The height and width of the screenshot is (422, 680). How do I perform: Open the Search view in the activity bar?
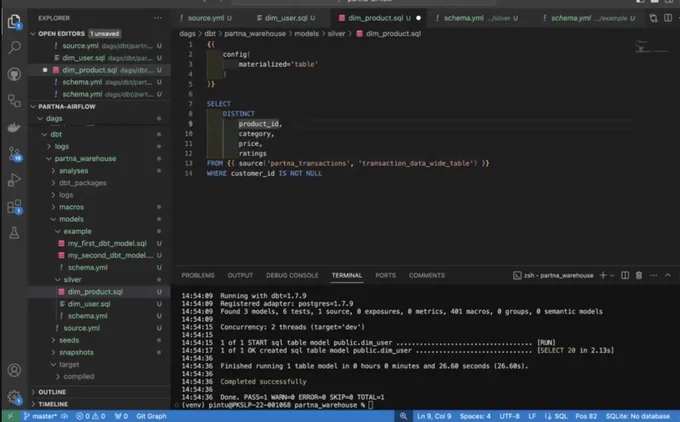(x=14, y=47)
